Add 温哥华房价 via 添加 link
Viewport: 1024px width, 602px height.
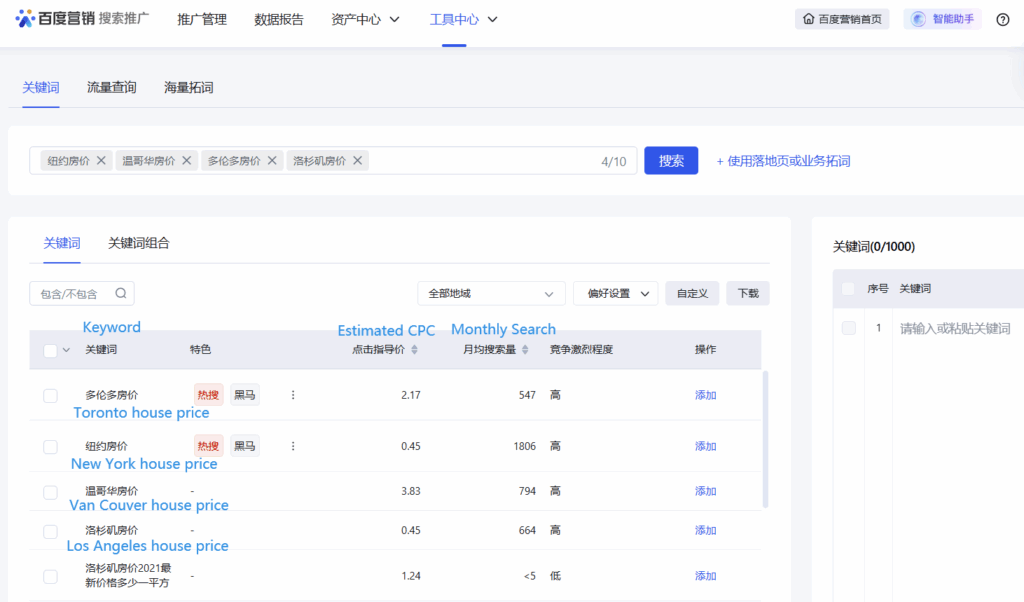[705, 491]
